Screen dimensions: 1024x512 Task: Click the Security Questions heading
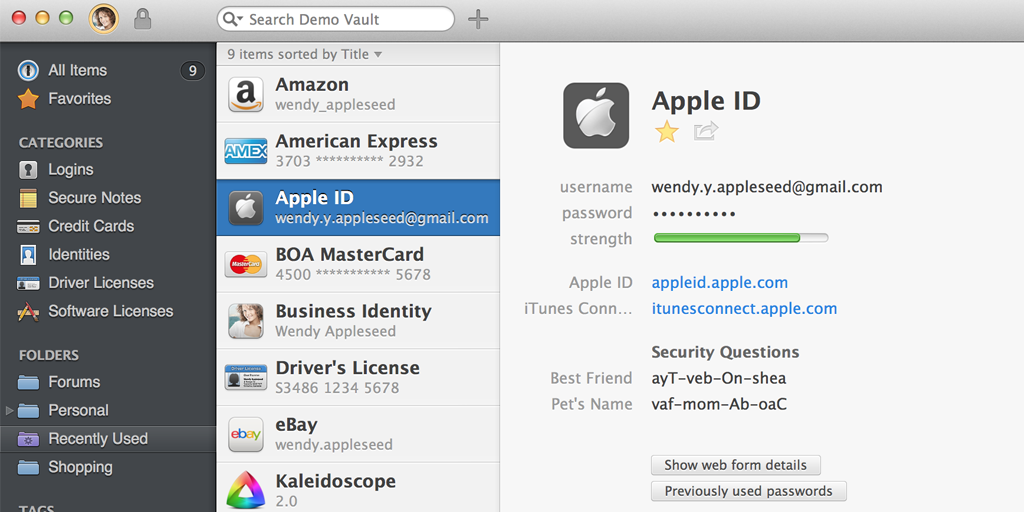pos(725,352)
